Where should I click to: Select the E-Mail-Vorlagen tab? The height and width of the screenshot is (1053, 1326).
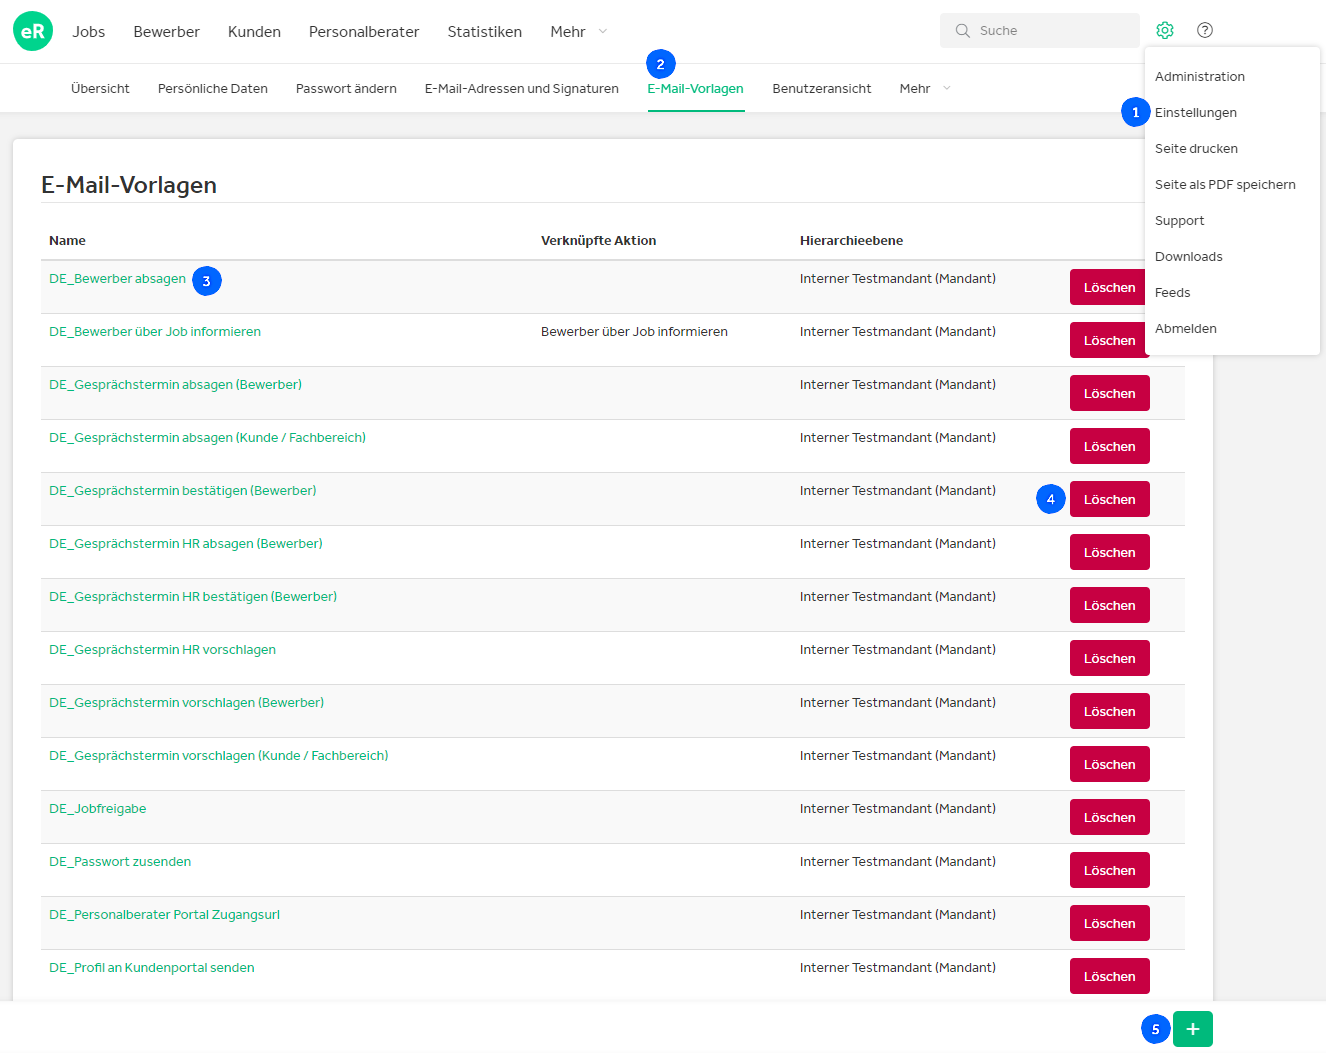(696, 89)
